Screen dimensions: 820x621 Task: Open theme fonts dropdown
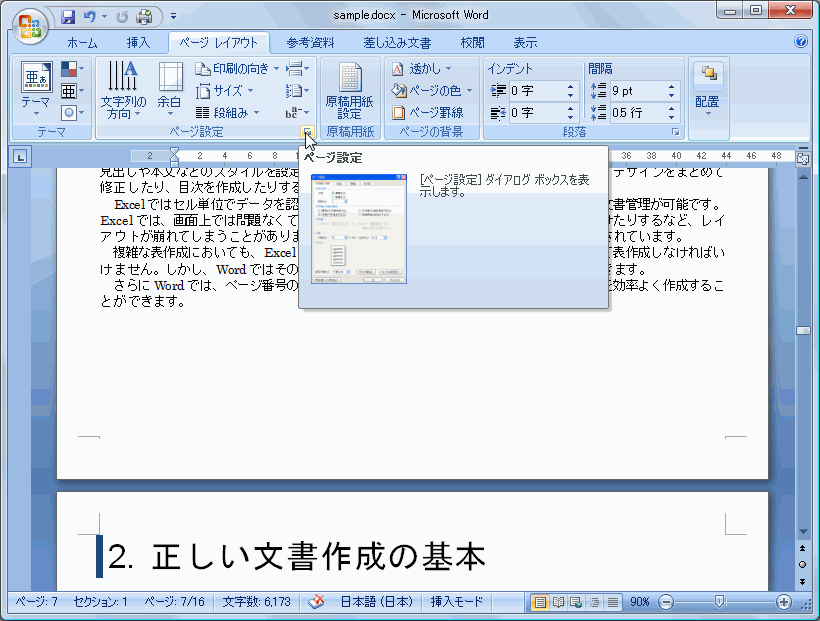point(73,91)
